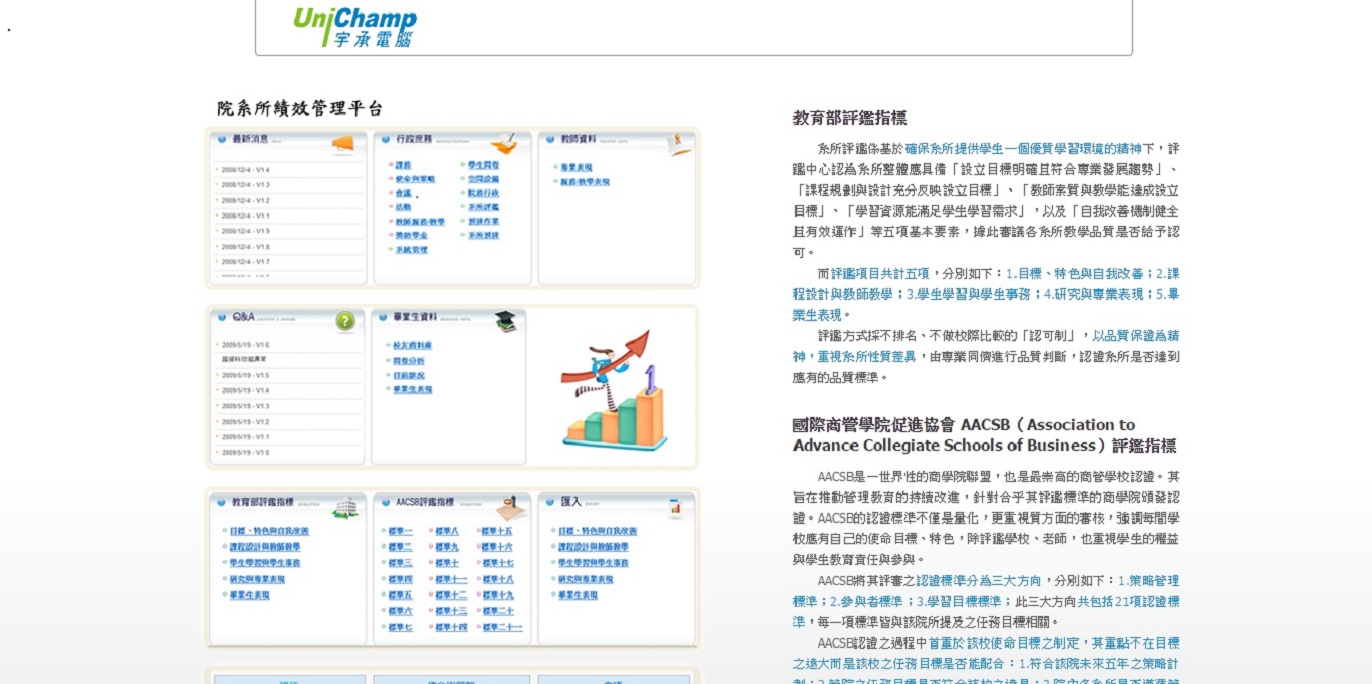The image size is (1372, 684).
Task: Click the graduation cap icon in 畢業生資料
Action: [x=507, y=321]
